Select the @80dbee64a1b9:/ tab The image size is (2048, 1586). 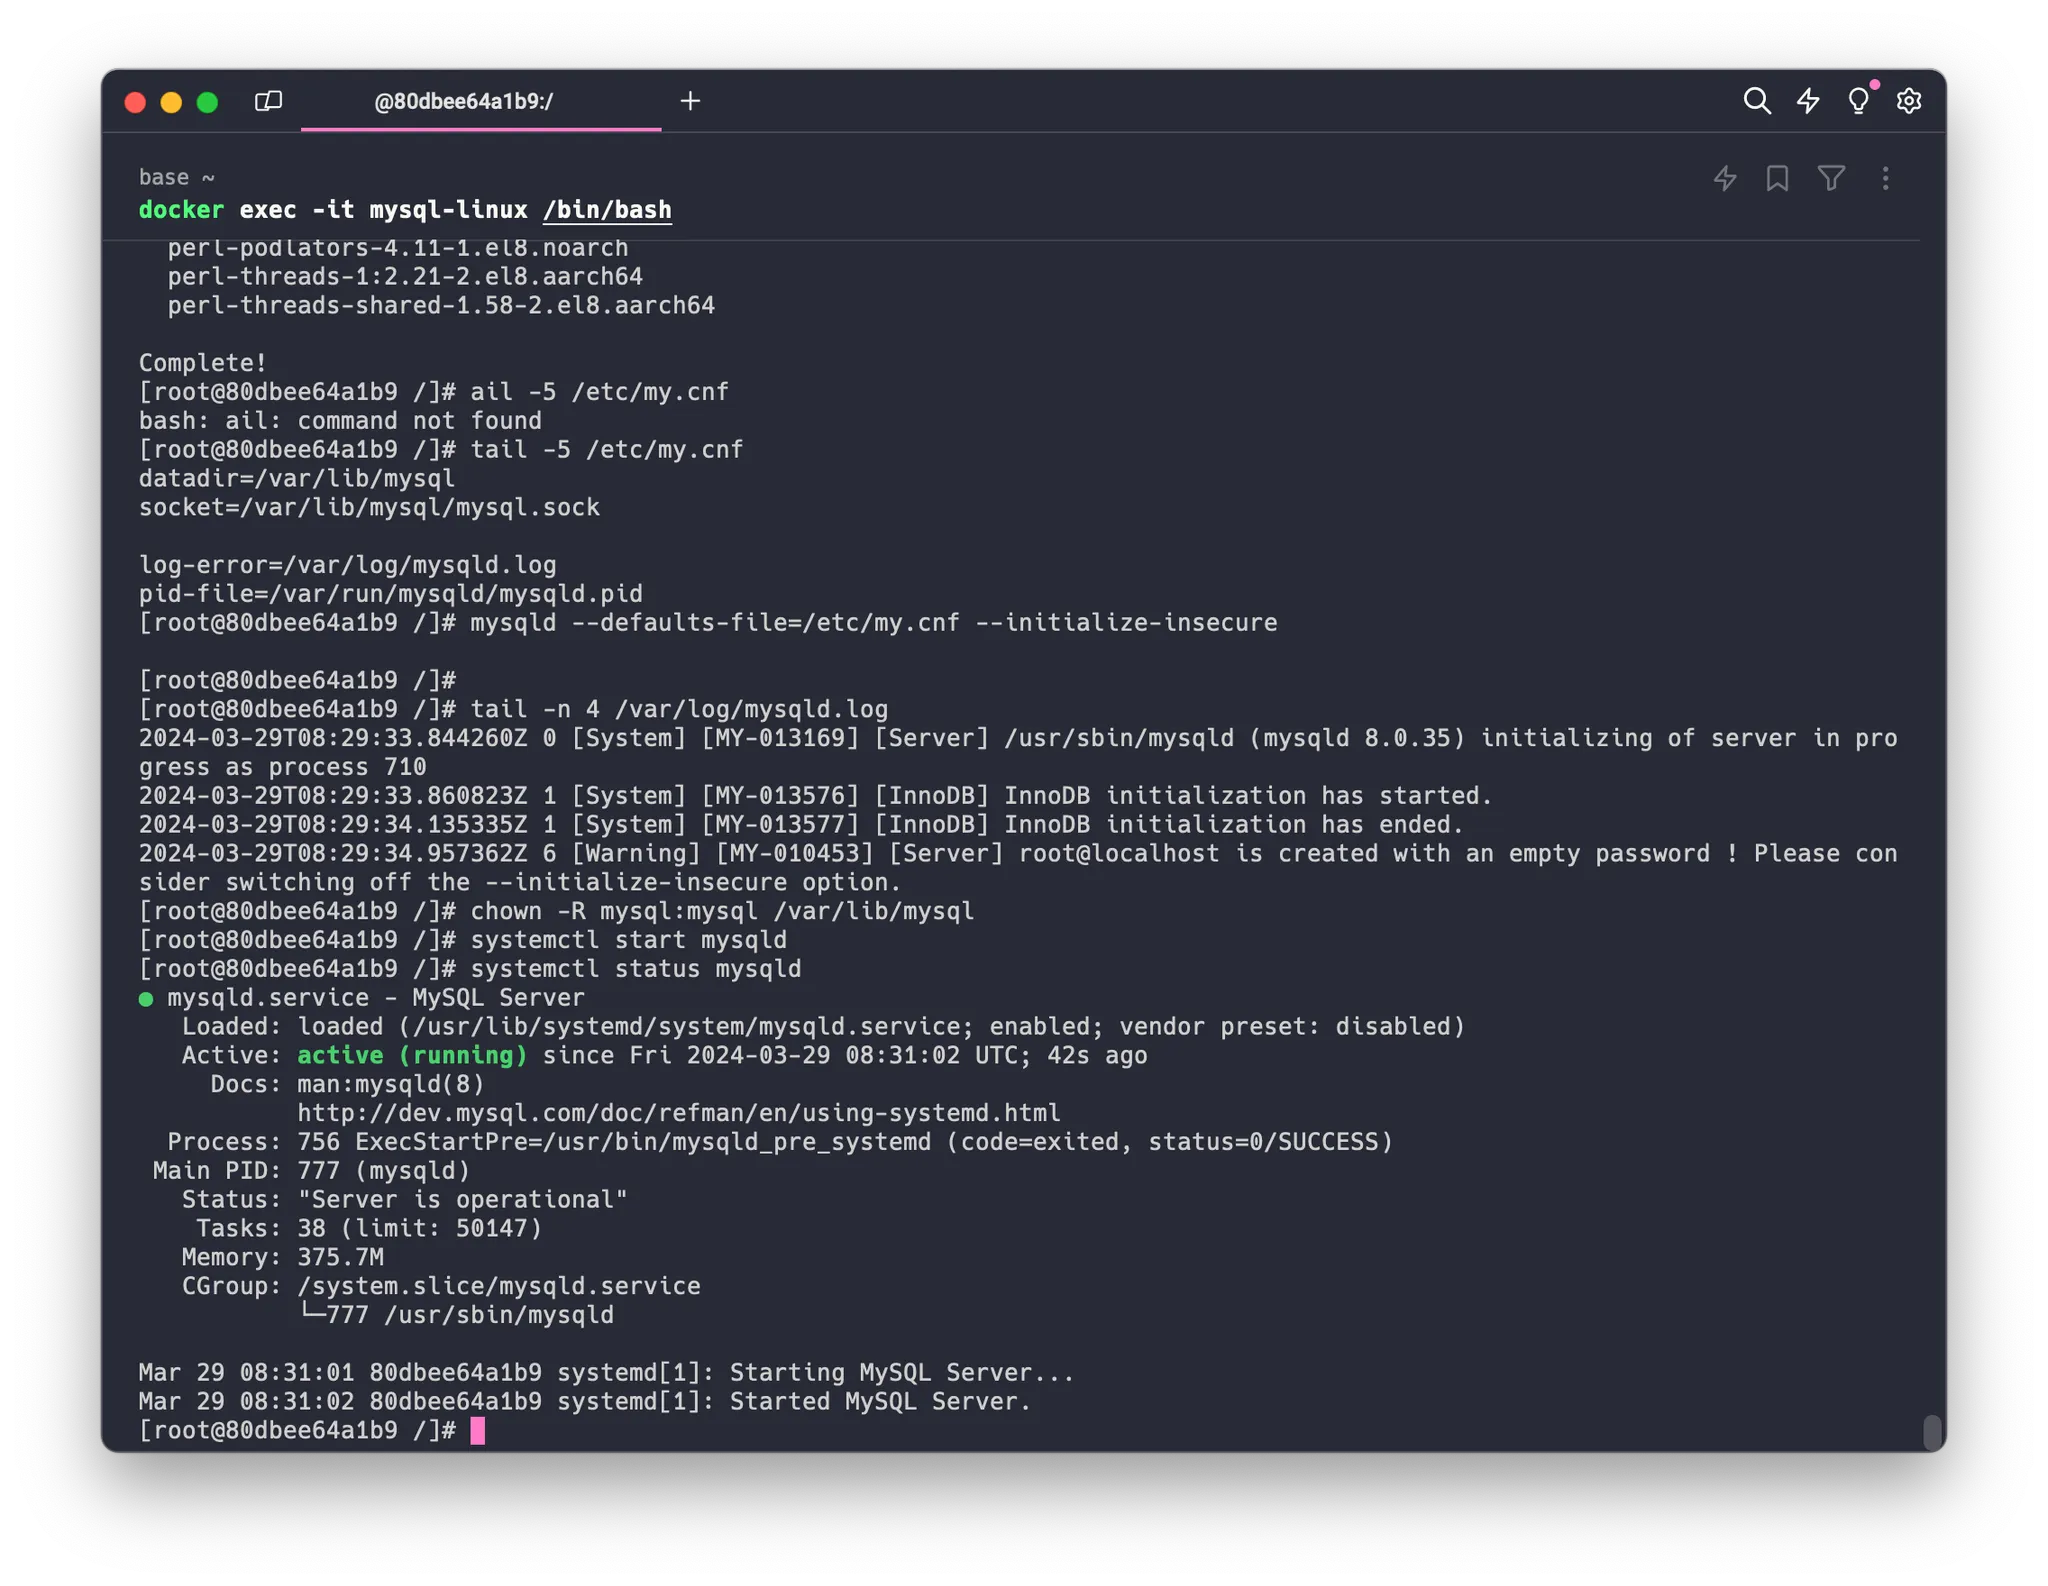463,101
